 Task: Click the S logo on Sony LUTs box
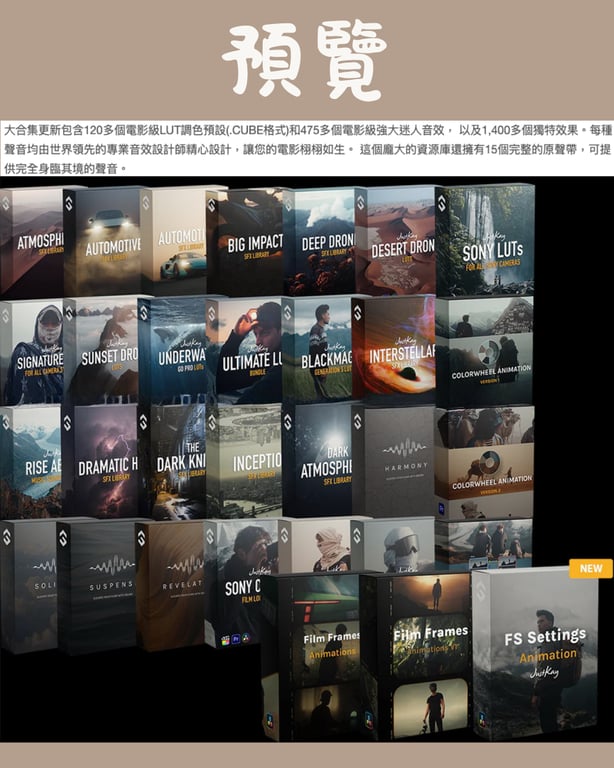[x=441, y=204]
